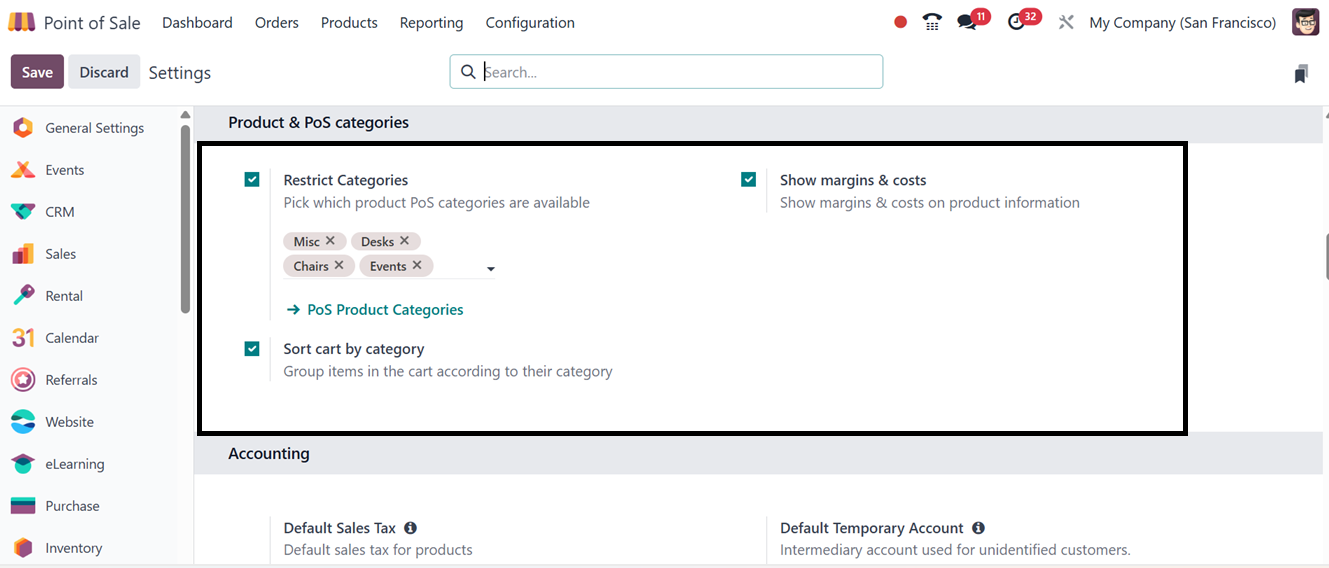Click the Default Sales Tax info icon
Viewport: 1329px width, 568px height.
(410, 528)
